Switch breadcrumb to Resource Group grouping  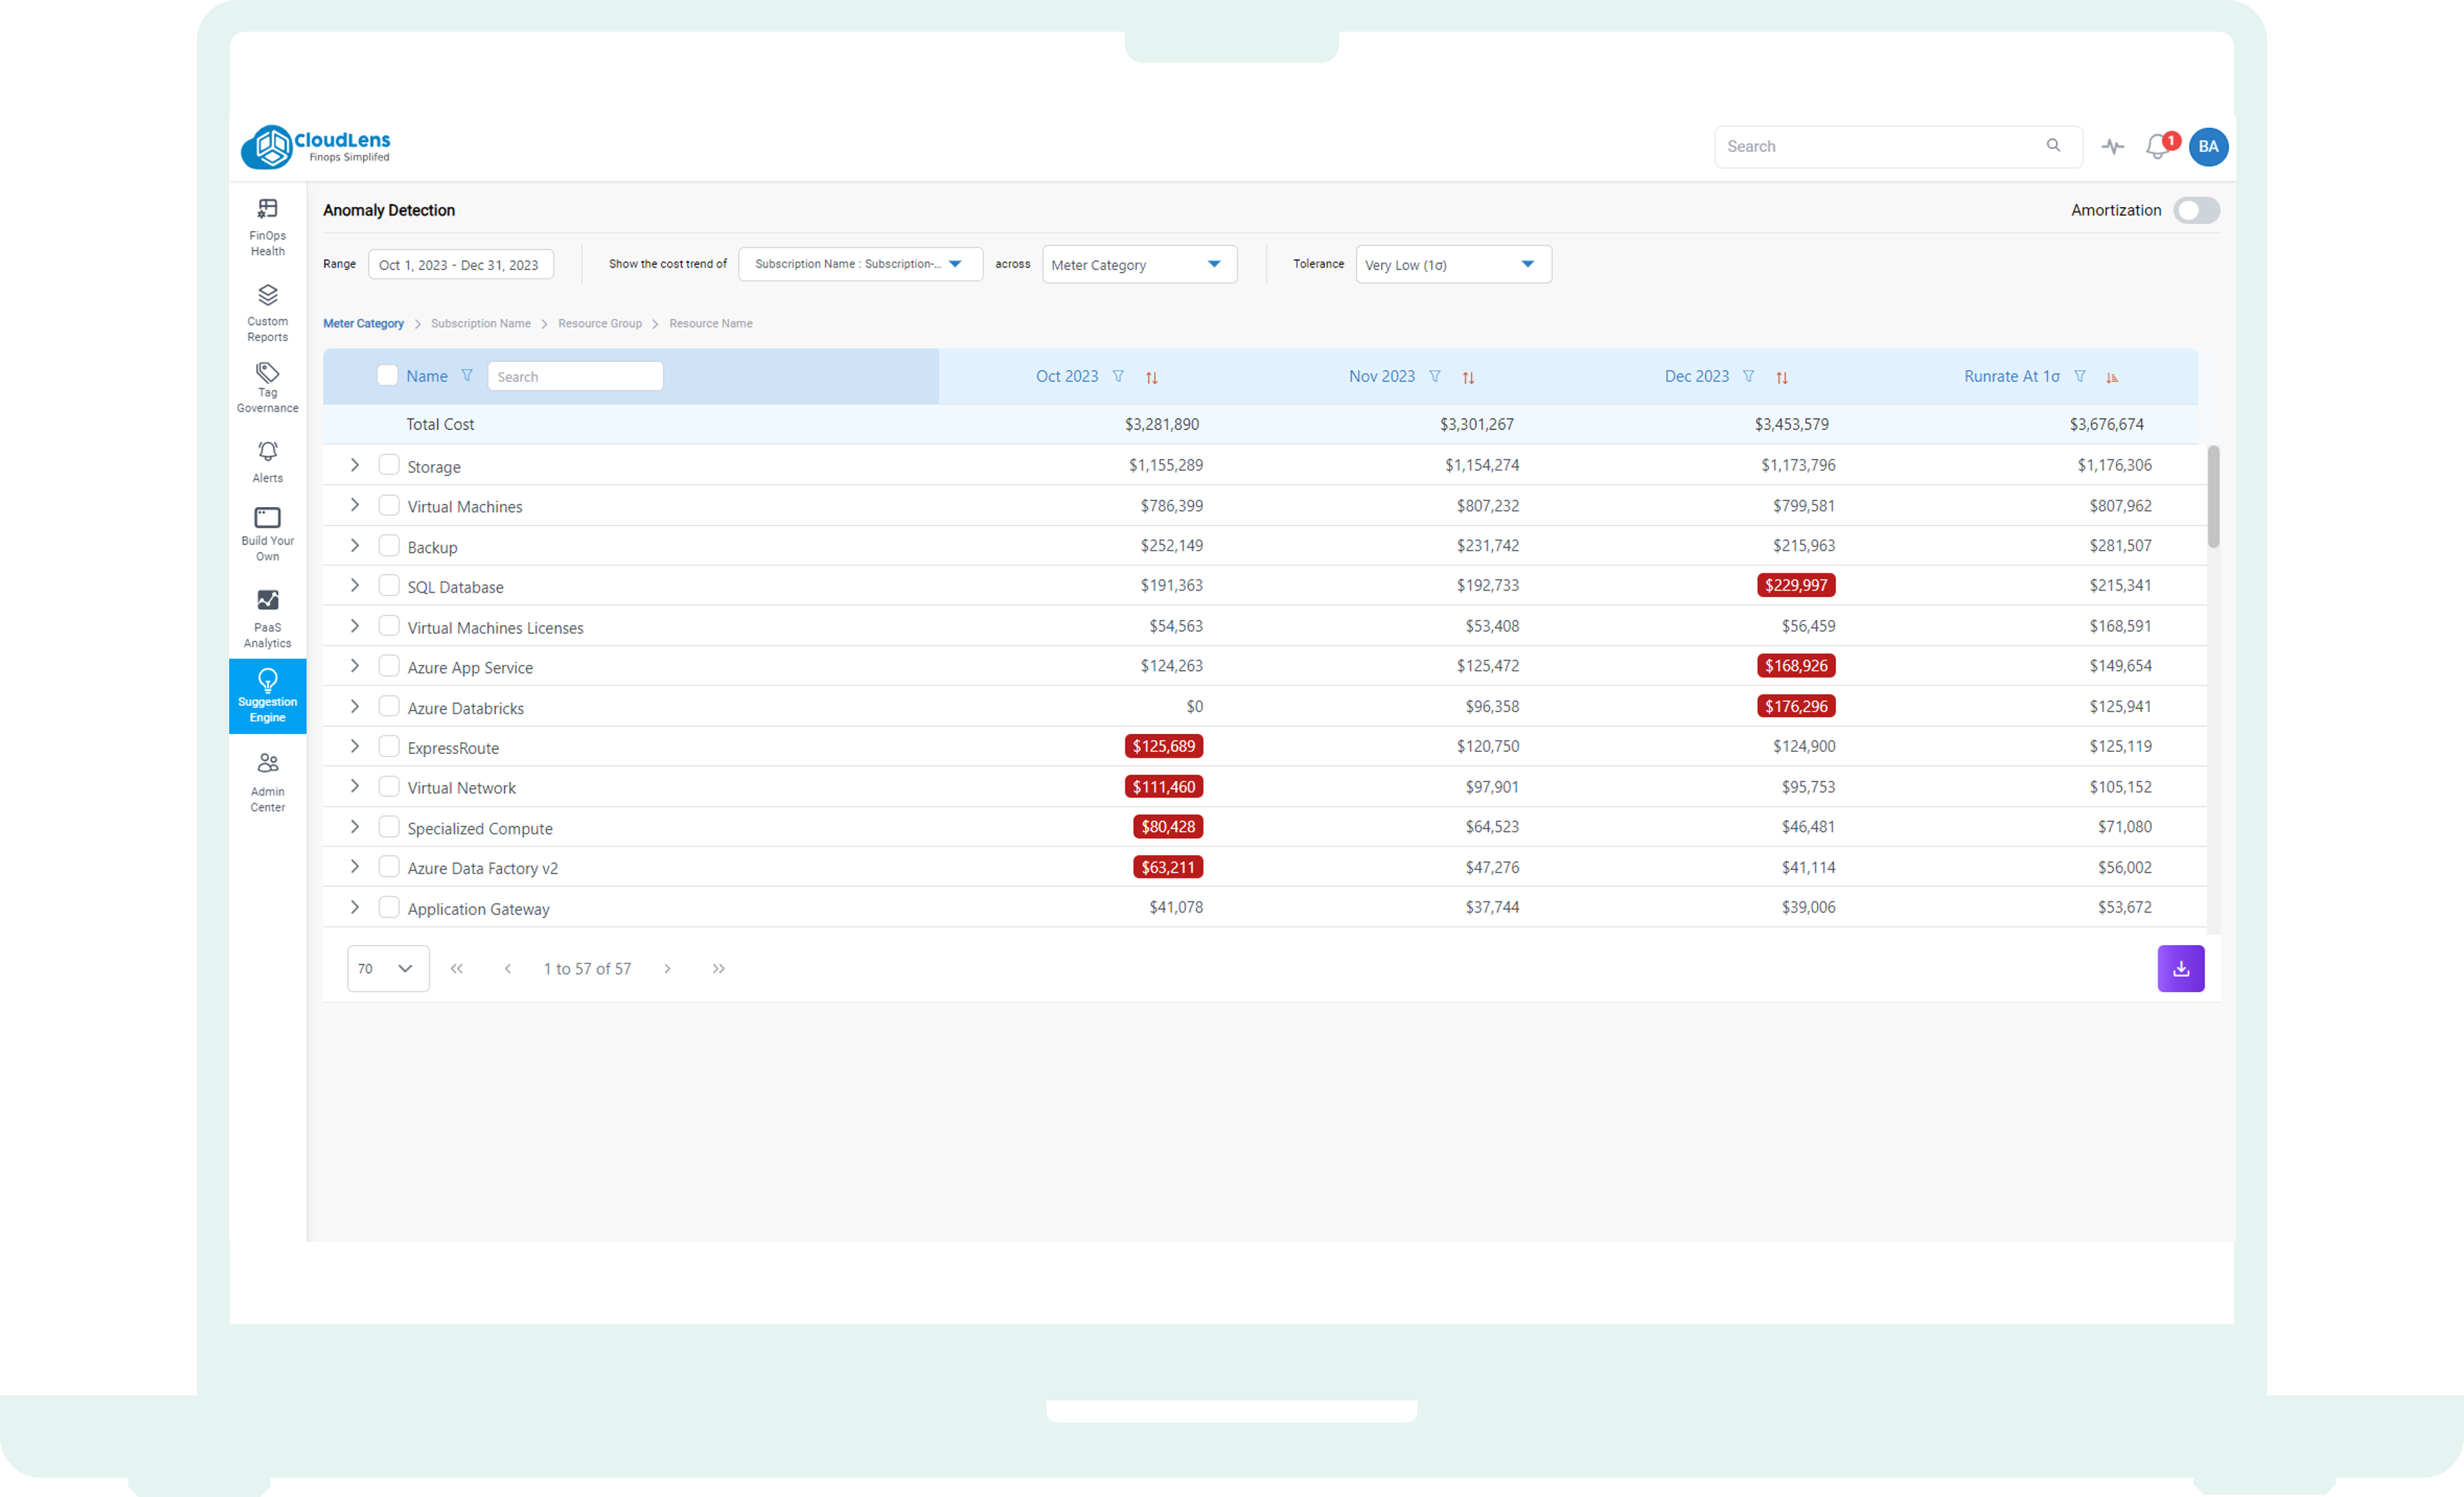point(600,323)
